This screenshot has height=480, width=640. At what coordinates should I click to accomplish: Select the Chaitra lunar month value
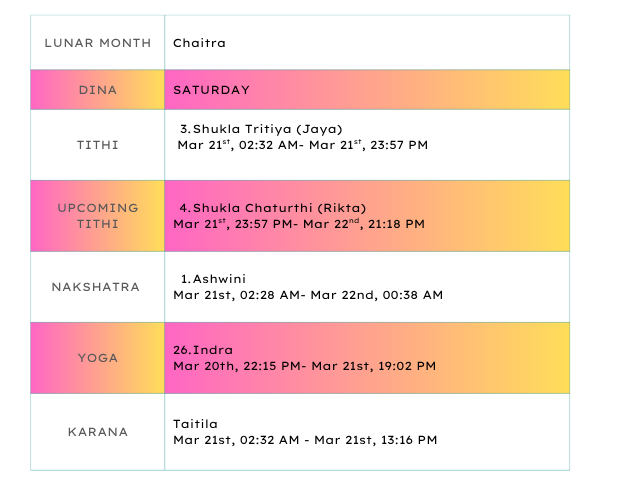click(x=199, y=43)
